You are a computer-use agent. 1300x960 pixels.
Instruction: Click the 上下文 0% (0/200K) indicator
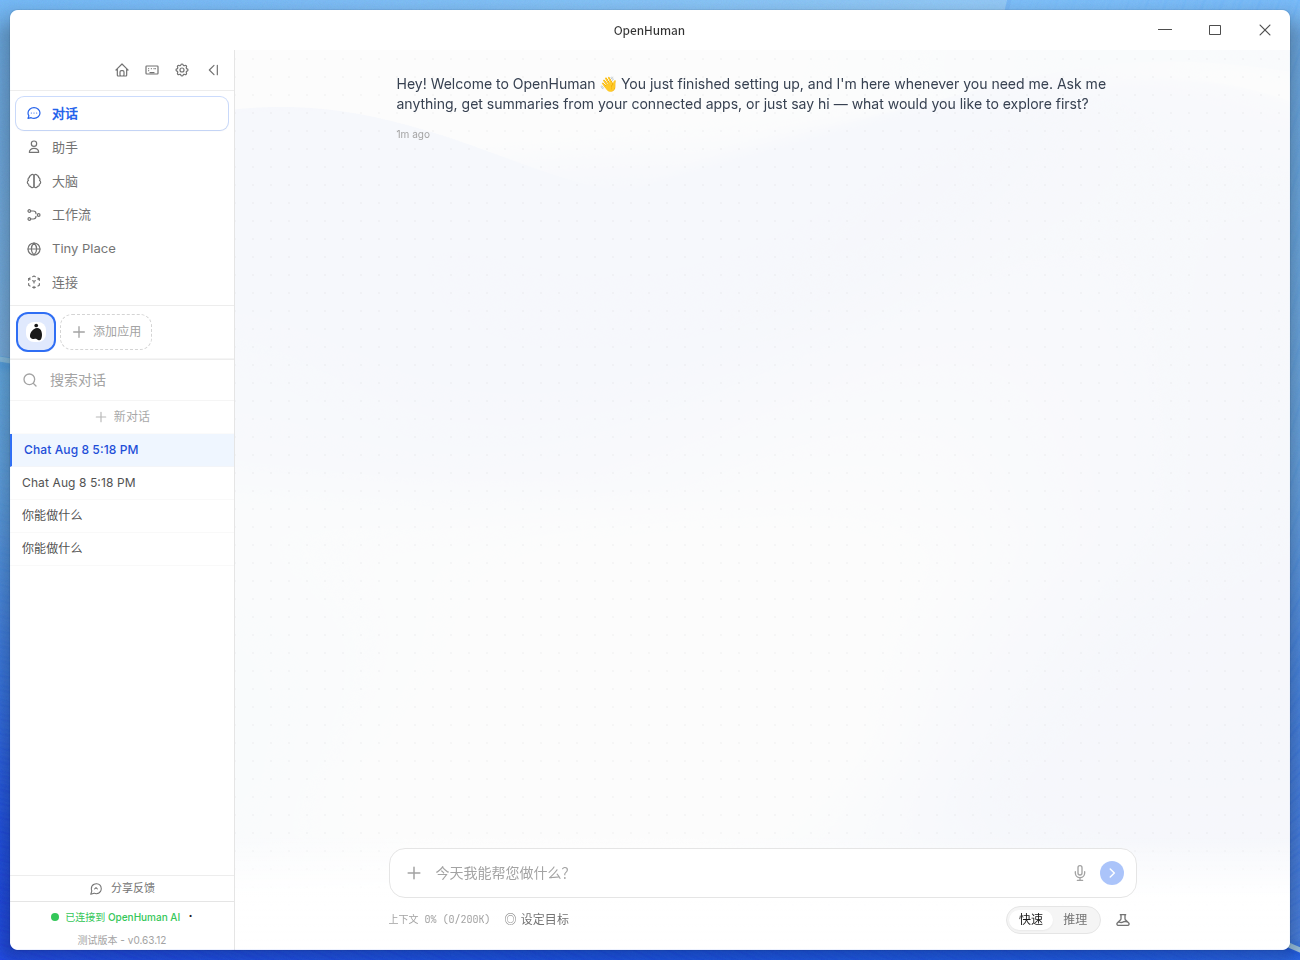pos(439,919)
